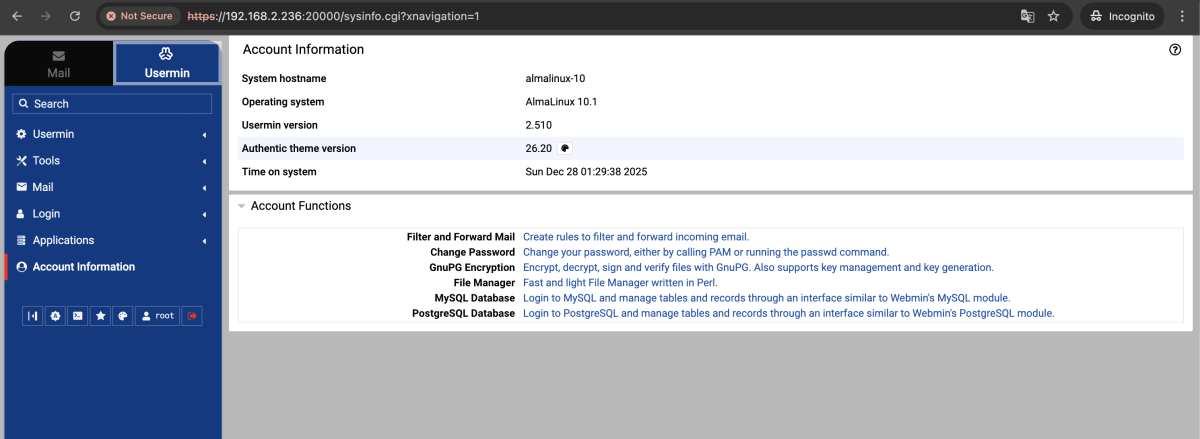The height and width of the screenshot is (439, 1200).
Task: Open theme configuration palette icon
Action: (123, 316)
